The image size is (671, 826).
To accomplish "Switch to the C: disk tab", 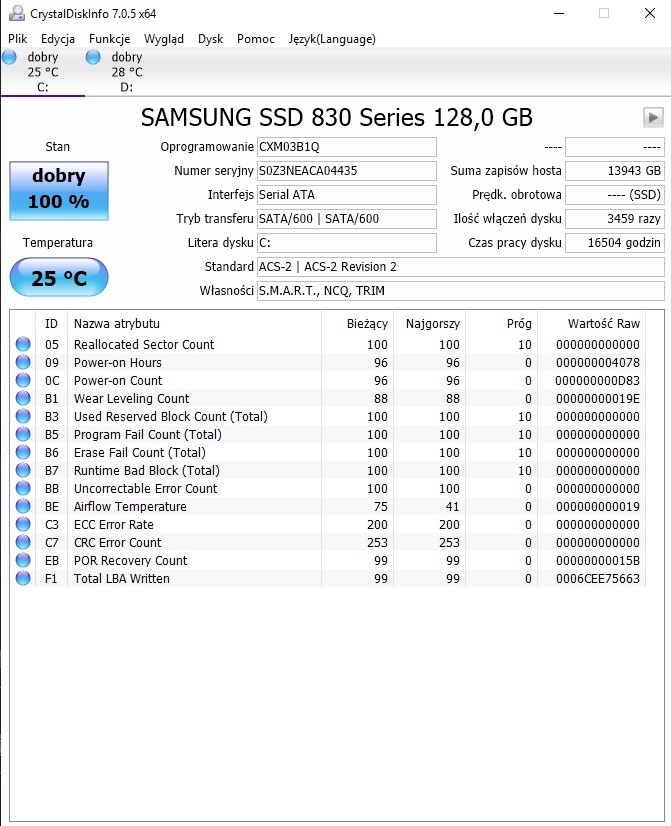I will 43,72.
